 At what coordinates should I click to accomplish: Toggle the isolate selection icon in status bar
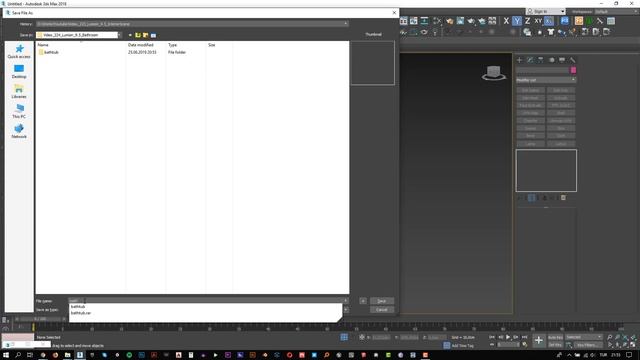pos(344,337)
